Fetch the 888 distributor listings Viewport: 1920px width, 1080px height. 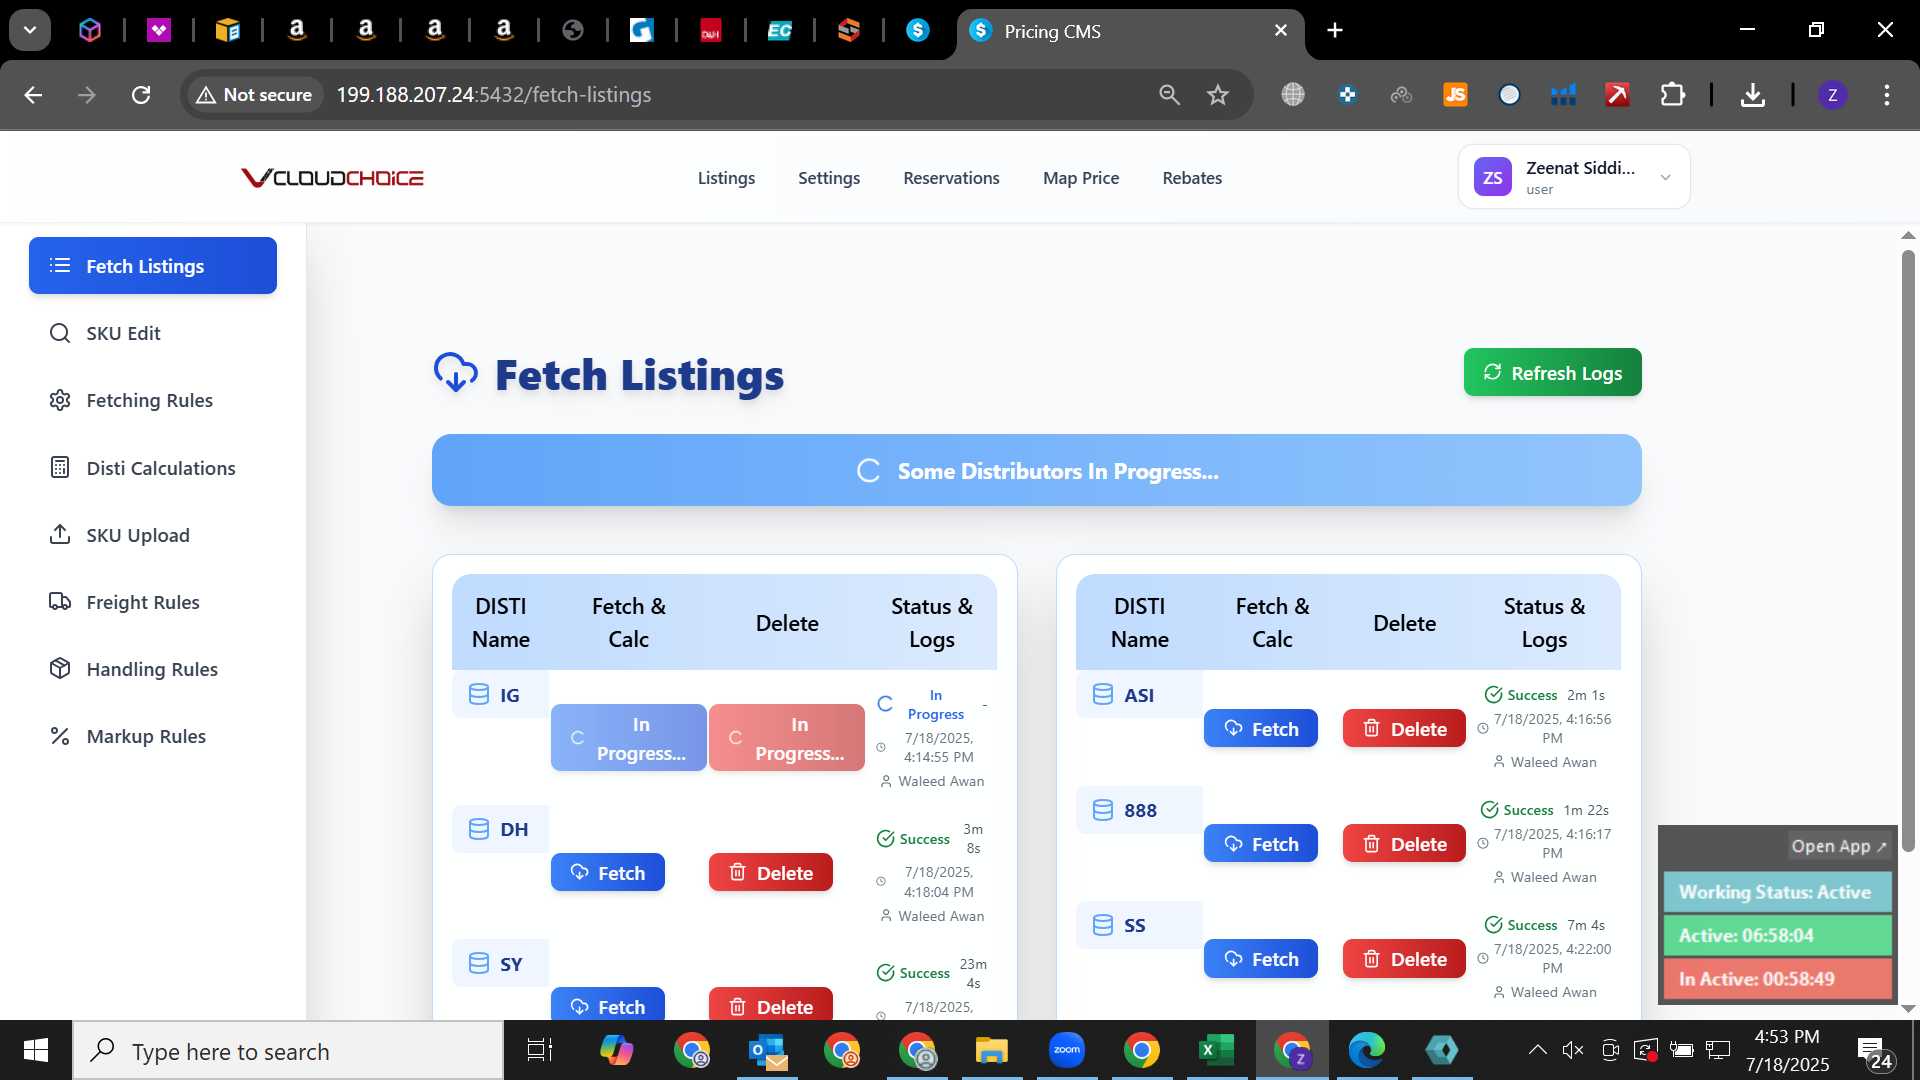tap(1260, 843)
